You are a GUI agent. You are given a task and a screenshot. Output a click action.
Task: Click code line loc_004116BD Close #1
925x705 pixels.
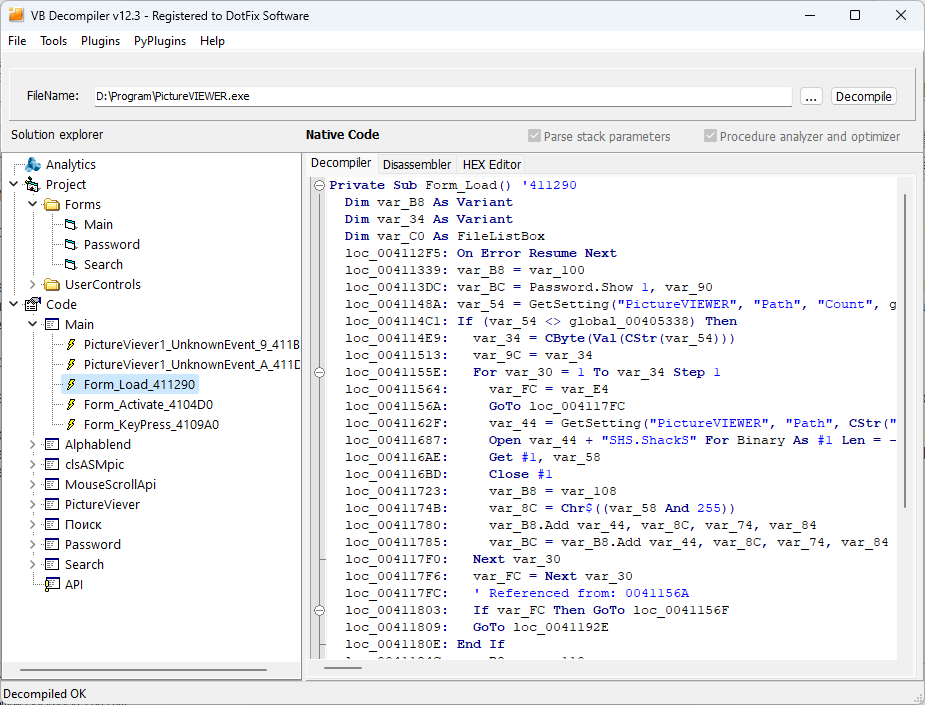tap(449, 474)
